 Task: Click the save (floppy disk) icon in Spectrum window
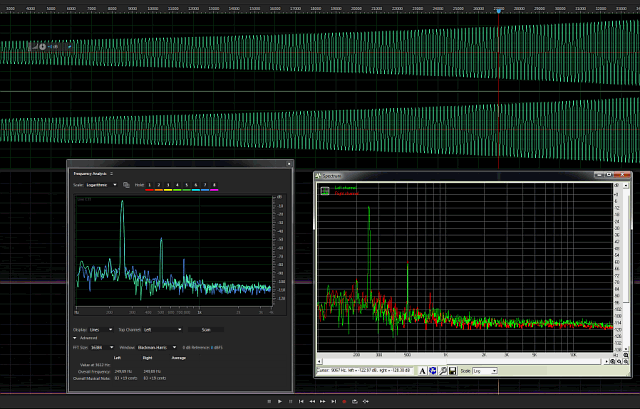tap(453, 371)
